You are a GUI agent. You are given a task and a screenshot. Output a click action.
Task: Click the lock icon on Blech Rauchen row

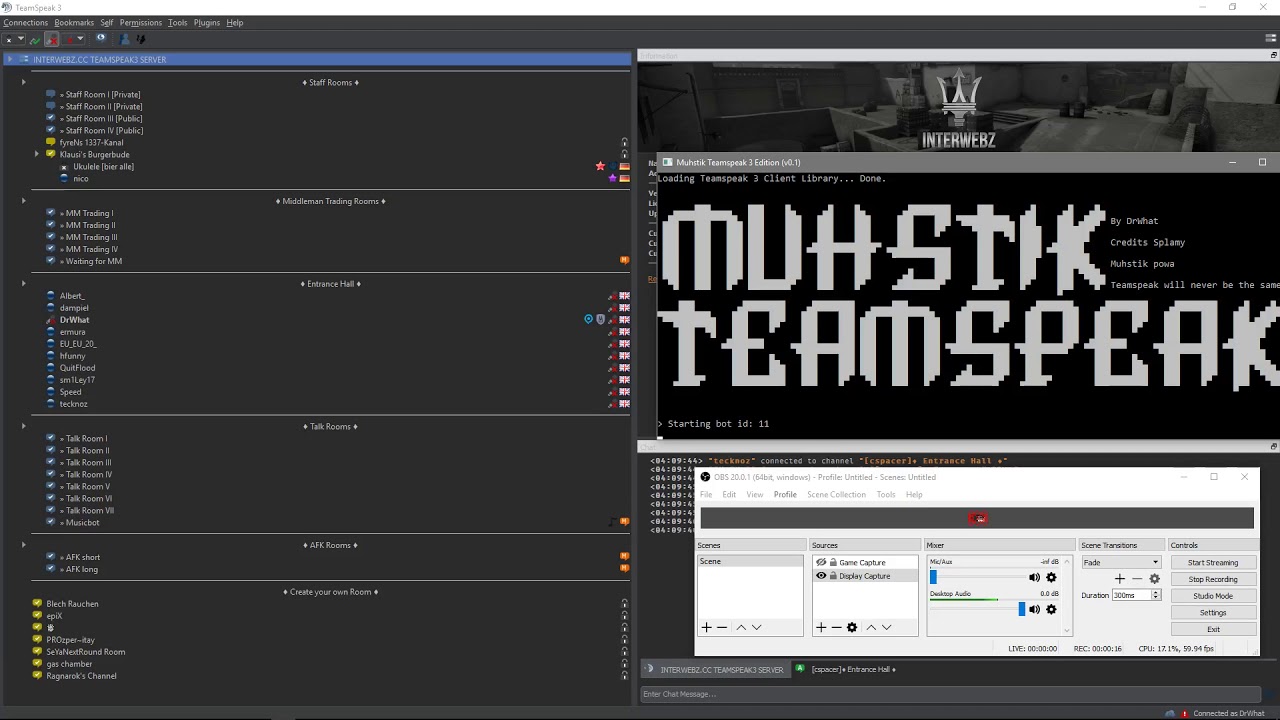click(x=625, y=603)
